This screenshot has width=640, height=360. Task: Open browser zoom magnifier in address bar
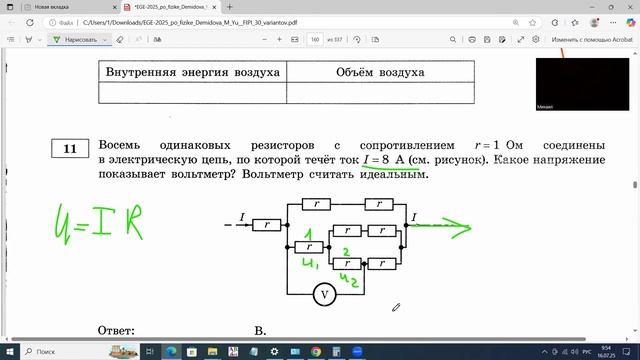[x=516, y=23]
